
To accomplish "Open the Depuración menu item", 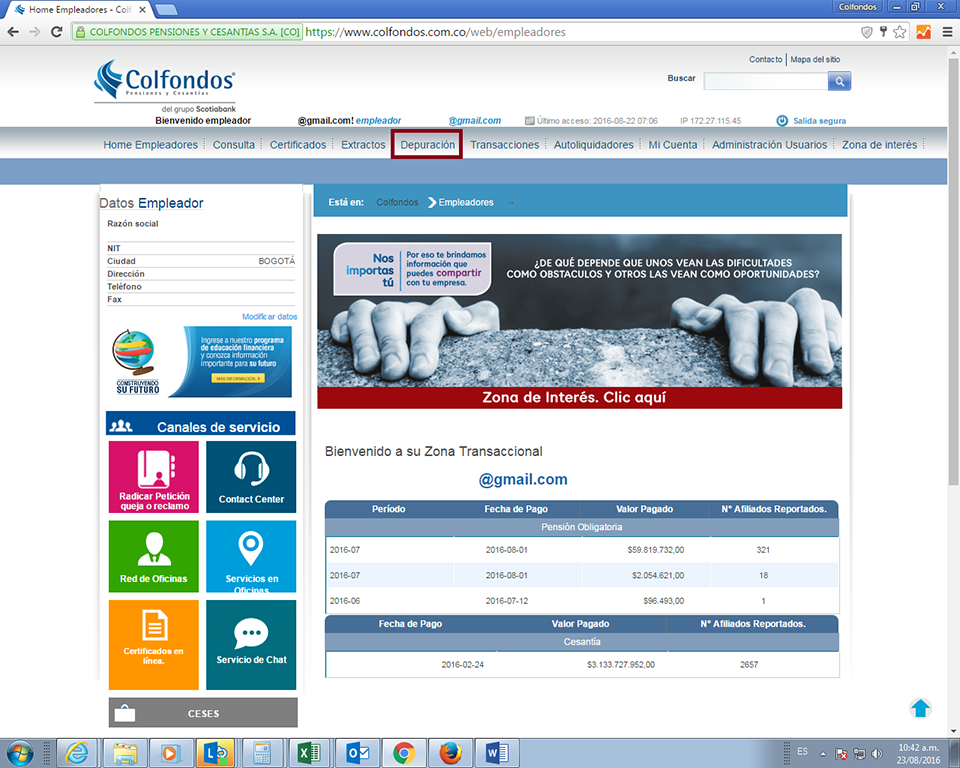I will (x=427, y=145).
